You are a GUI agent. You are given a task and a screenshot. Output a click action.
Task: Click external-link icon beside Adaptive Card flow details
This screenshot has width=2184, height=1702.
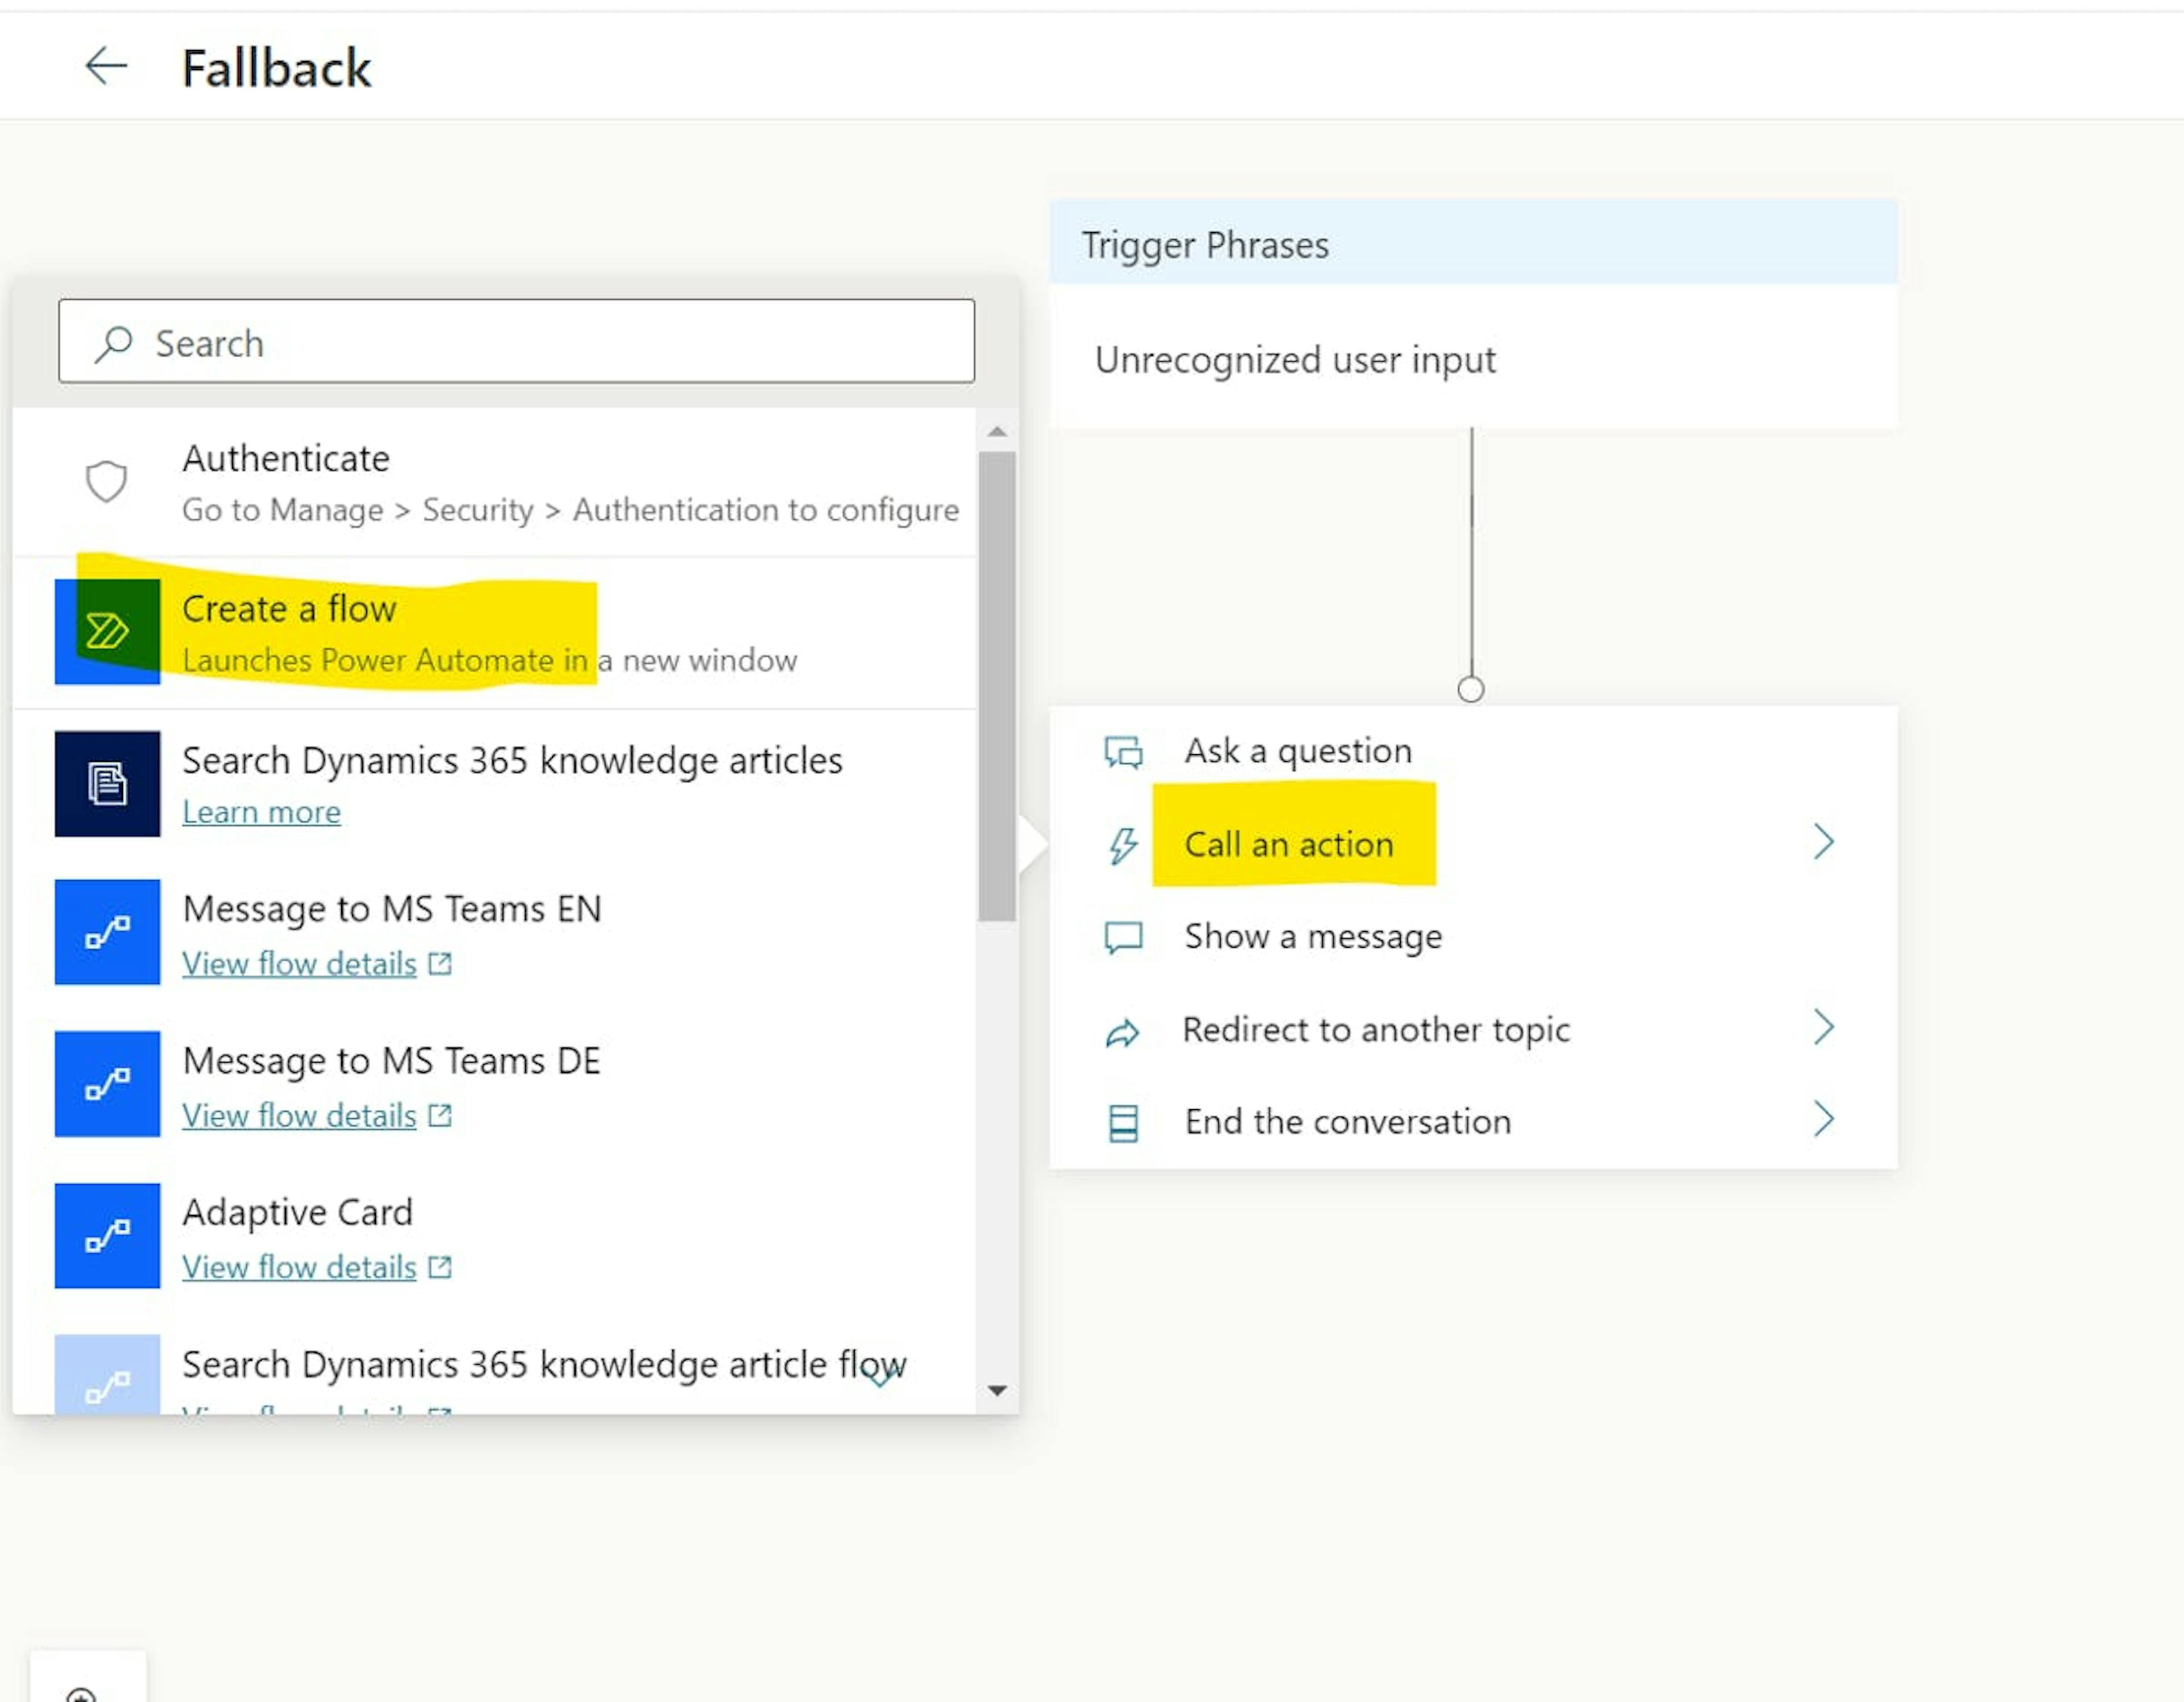point(440,1268)
